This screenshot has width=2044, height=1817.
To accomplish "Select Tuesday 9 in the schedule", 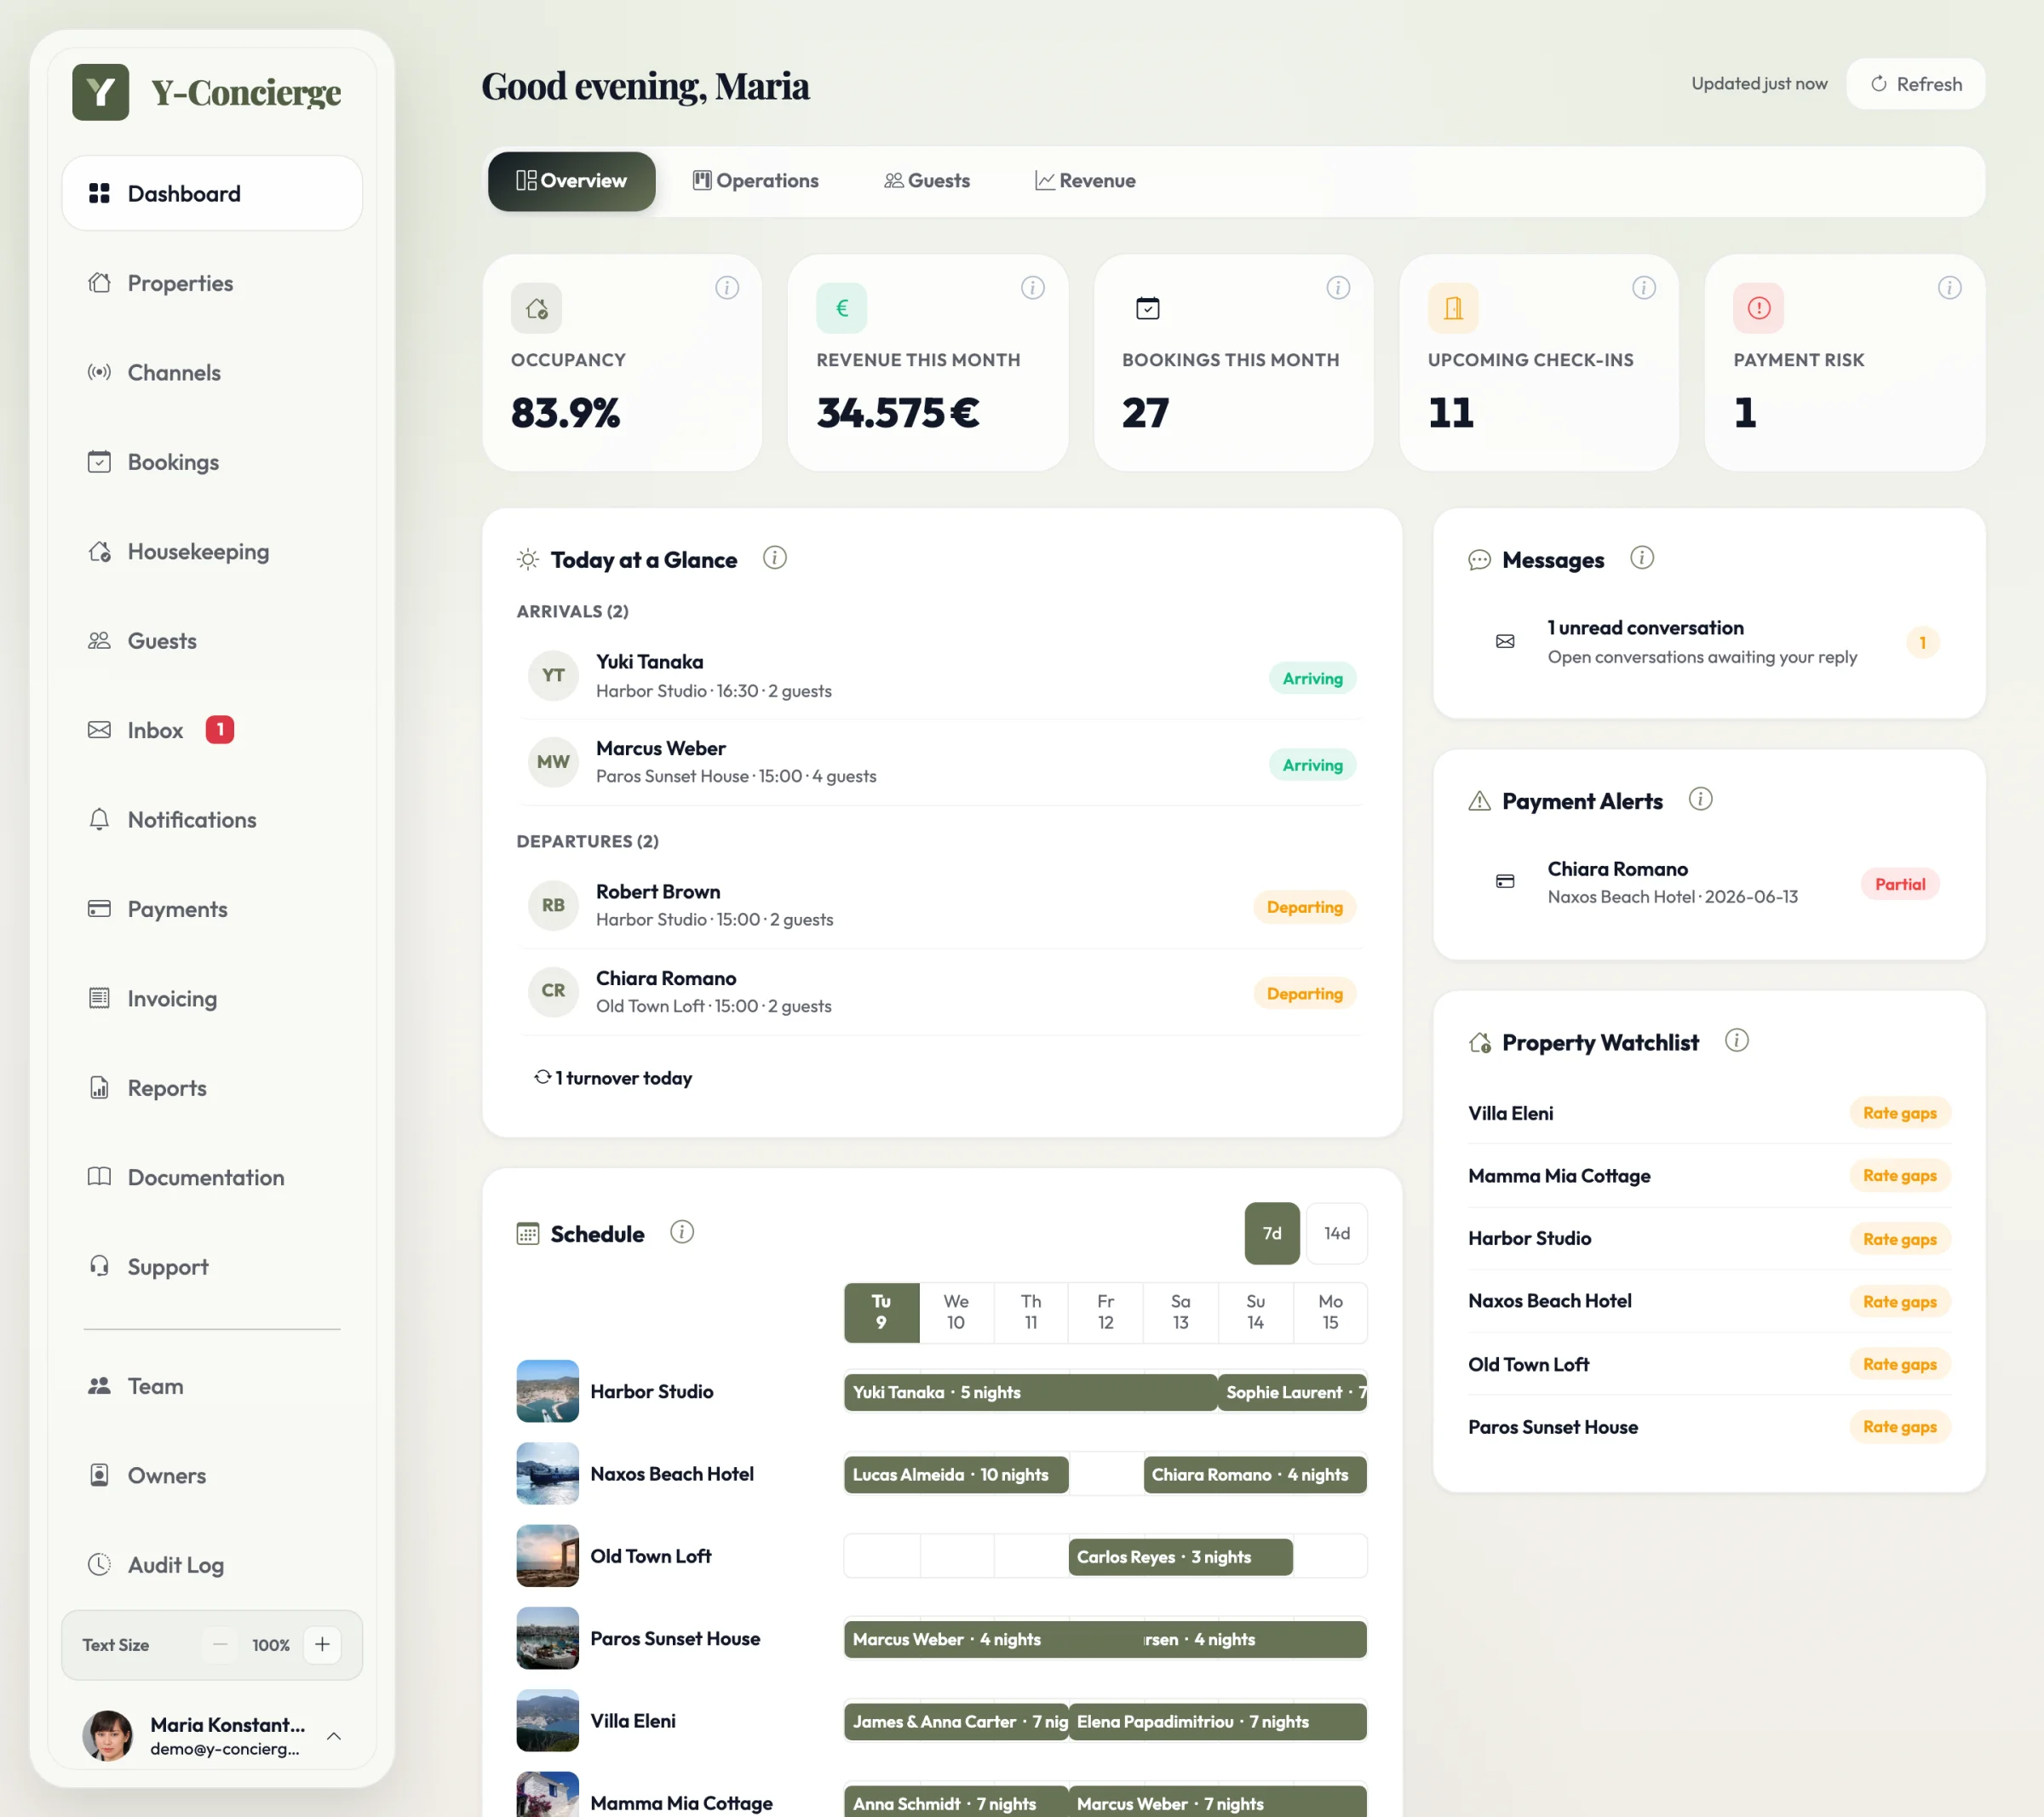I will [x=881, y=1312].
